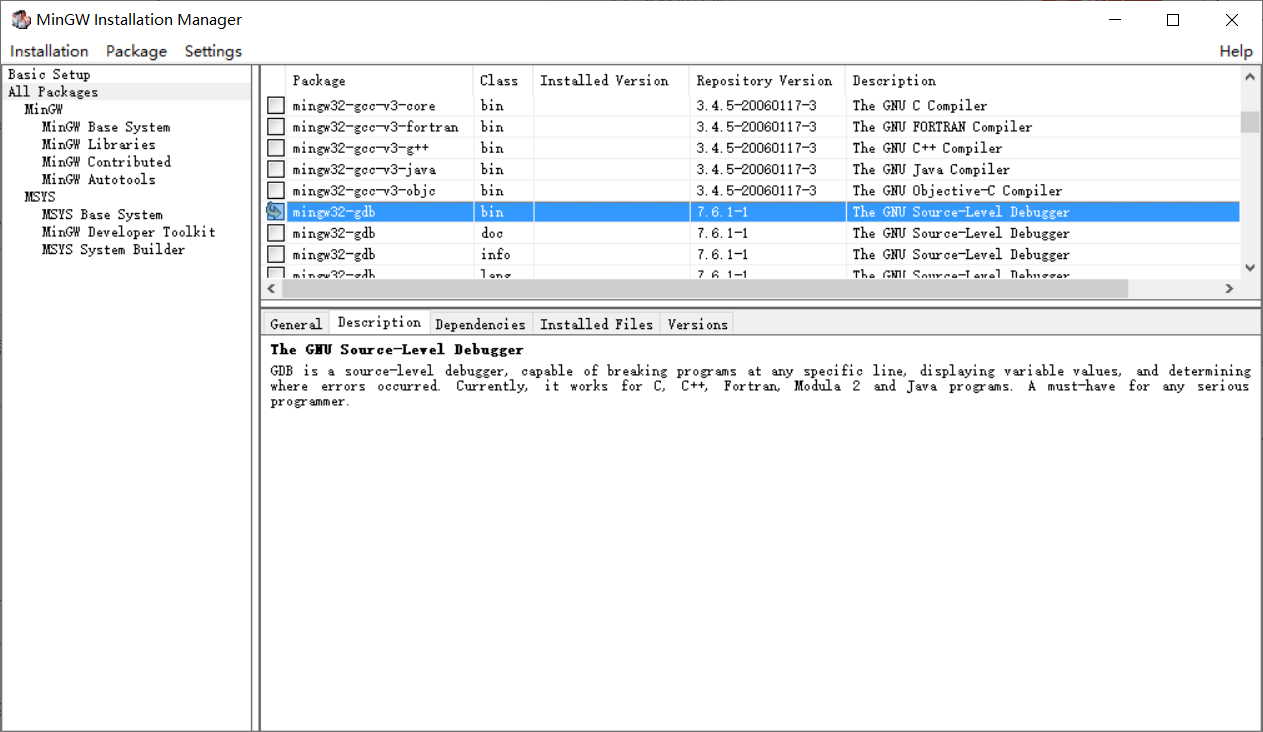Select the mingw32-gcc-v3-core package name
Viewport: 1263px width, 732px height.
tap(363, 106)
